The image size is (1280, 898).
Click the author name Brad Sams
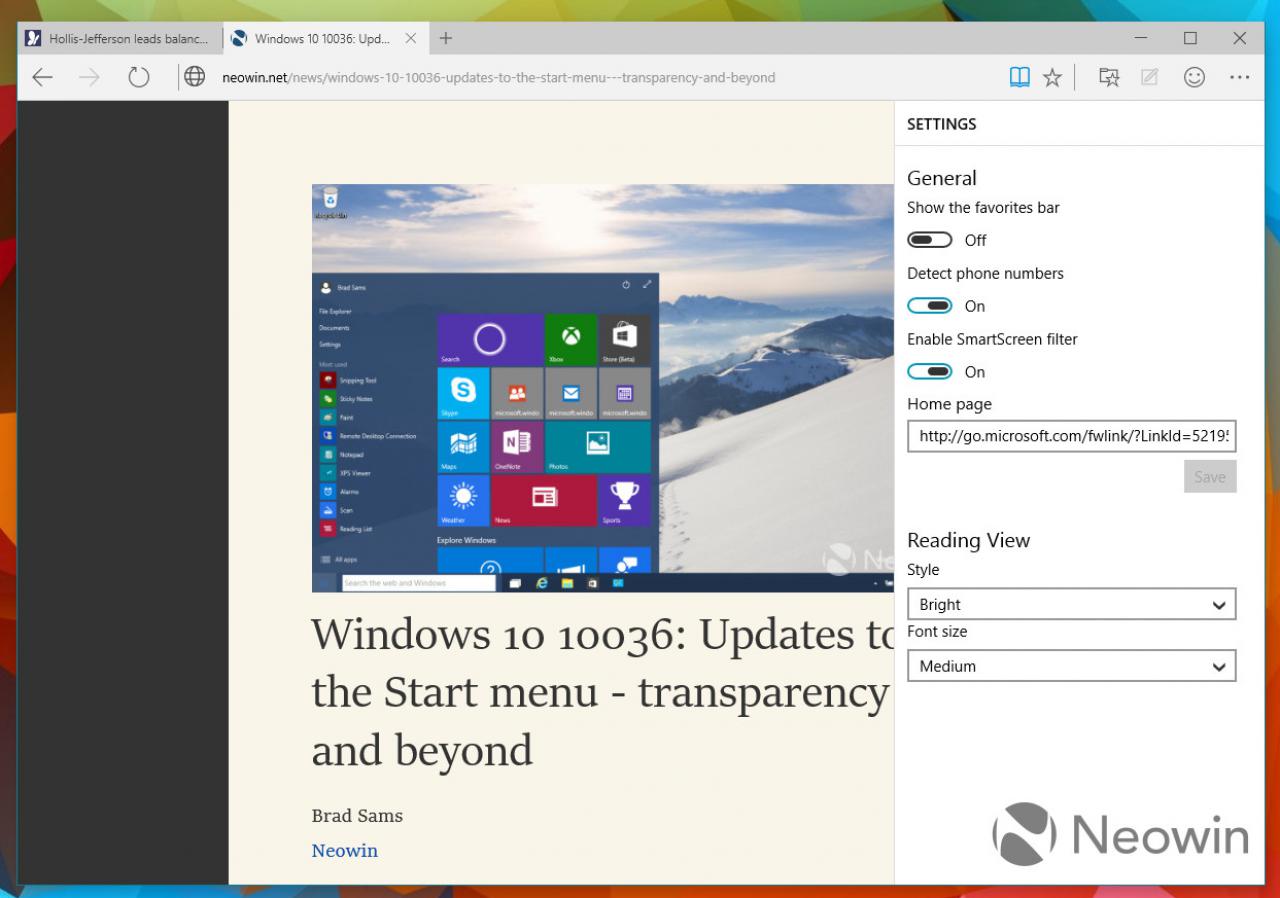tap(357, 815)
